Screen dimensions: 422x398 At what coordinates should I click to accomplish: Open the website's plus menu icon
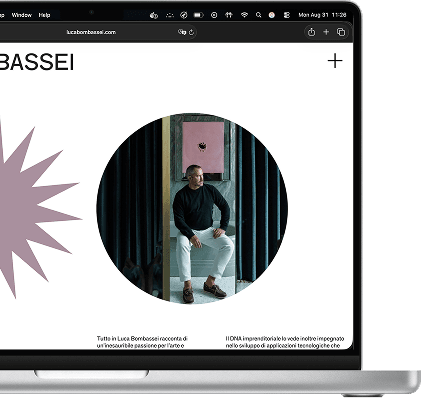[x=335, y=61]
